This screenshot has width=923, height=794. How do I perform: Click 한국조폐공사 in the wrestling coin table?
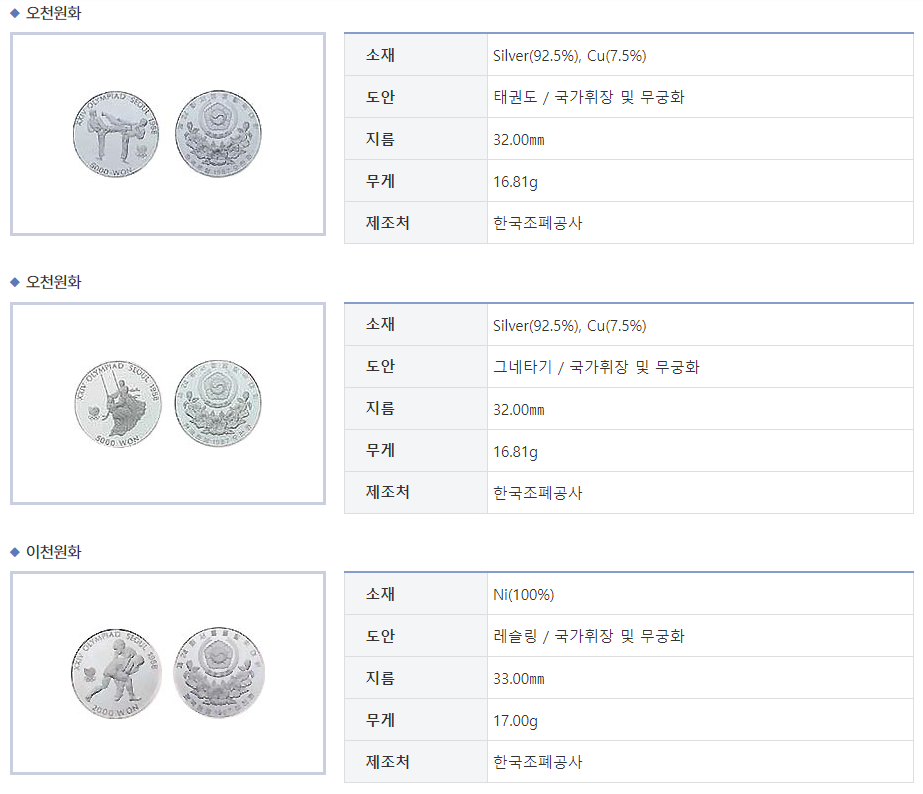coord(537,762)
